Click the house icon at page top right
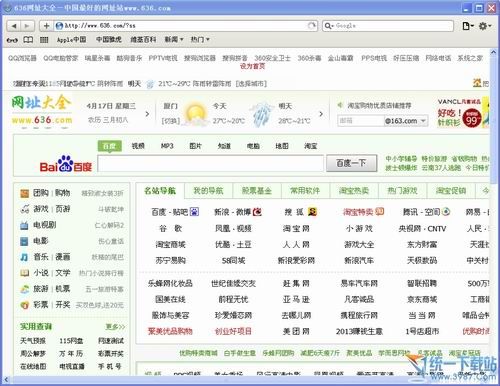500x386 pixels. coord(477,83)
